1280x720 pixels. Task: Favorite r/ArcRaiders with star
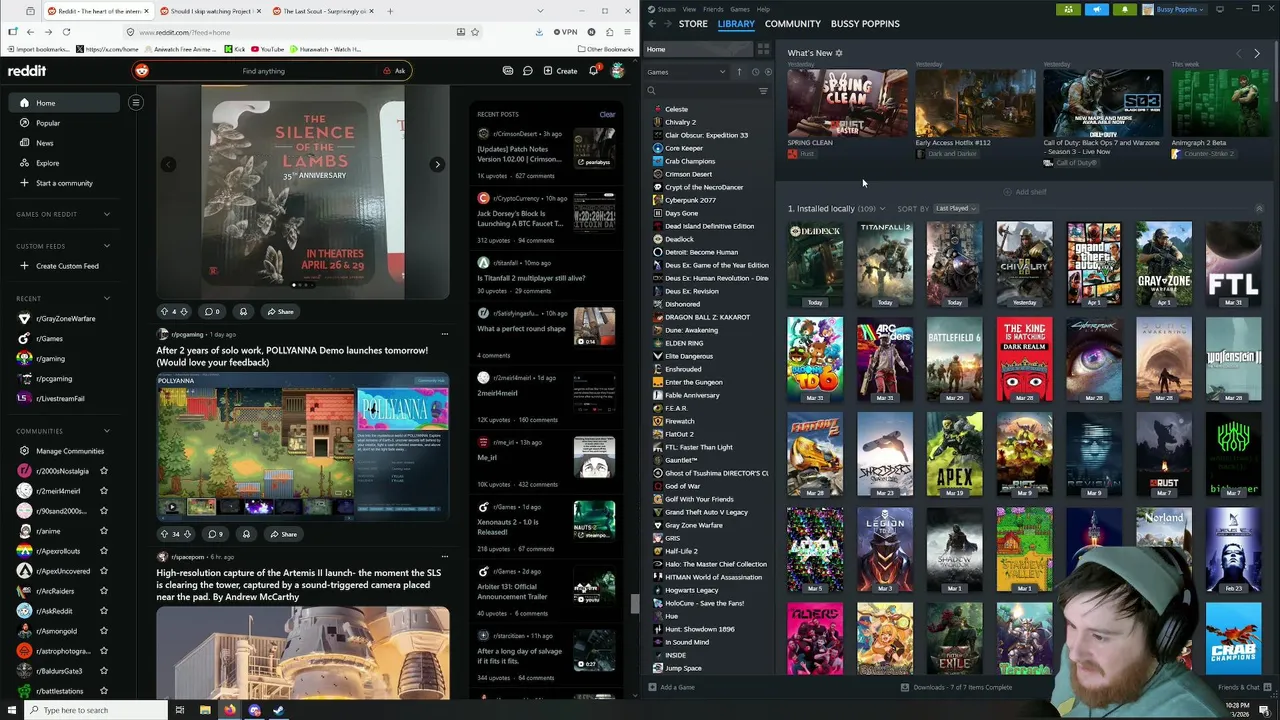point(103,591)
